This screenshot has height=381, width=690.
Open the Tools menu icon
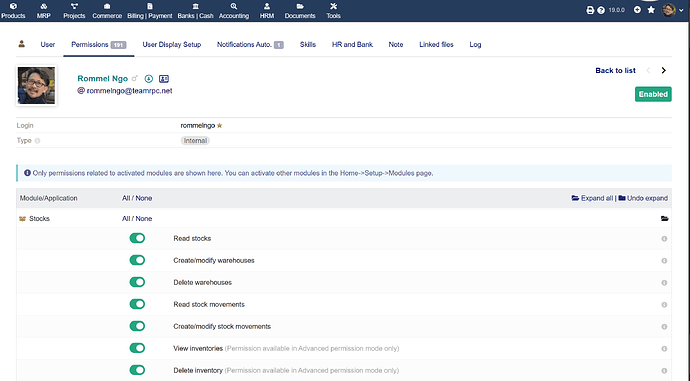point(333,11)
